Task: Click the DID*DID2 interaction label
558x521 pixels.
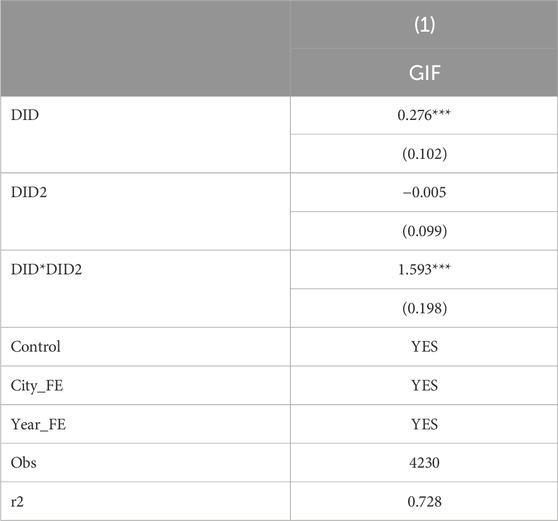Action: pos(46,269)
